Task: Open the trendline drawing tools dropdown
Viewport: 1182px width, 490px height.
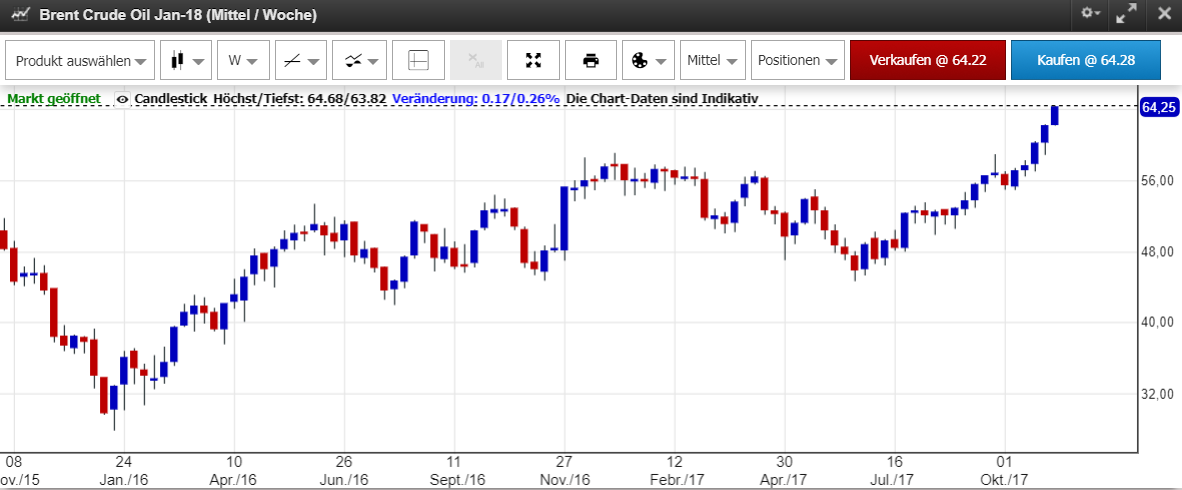Action: point(300,60)
